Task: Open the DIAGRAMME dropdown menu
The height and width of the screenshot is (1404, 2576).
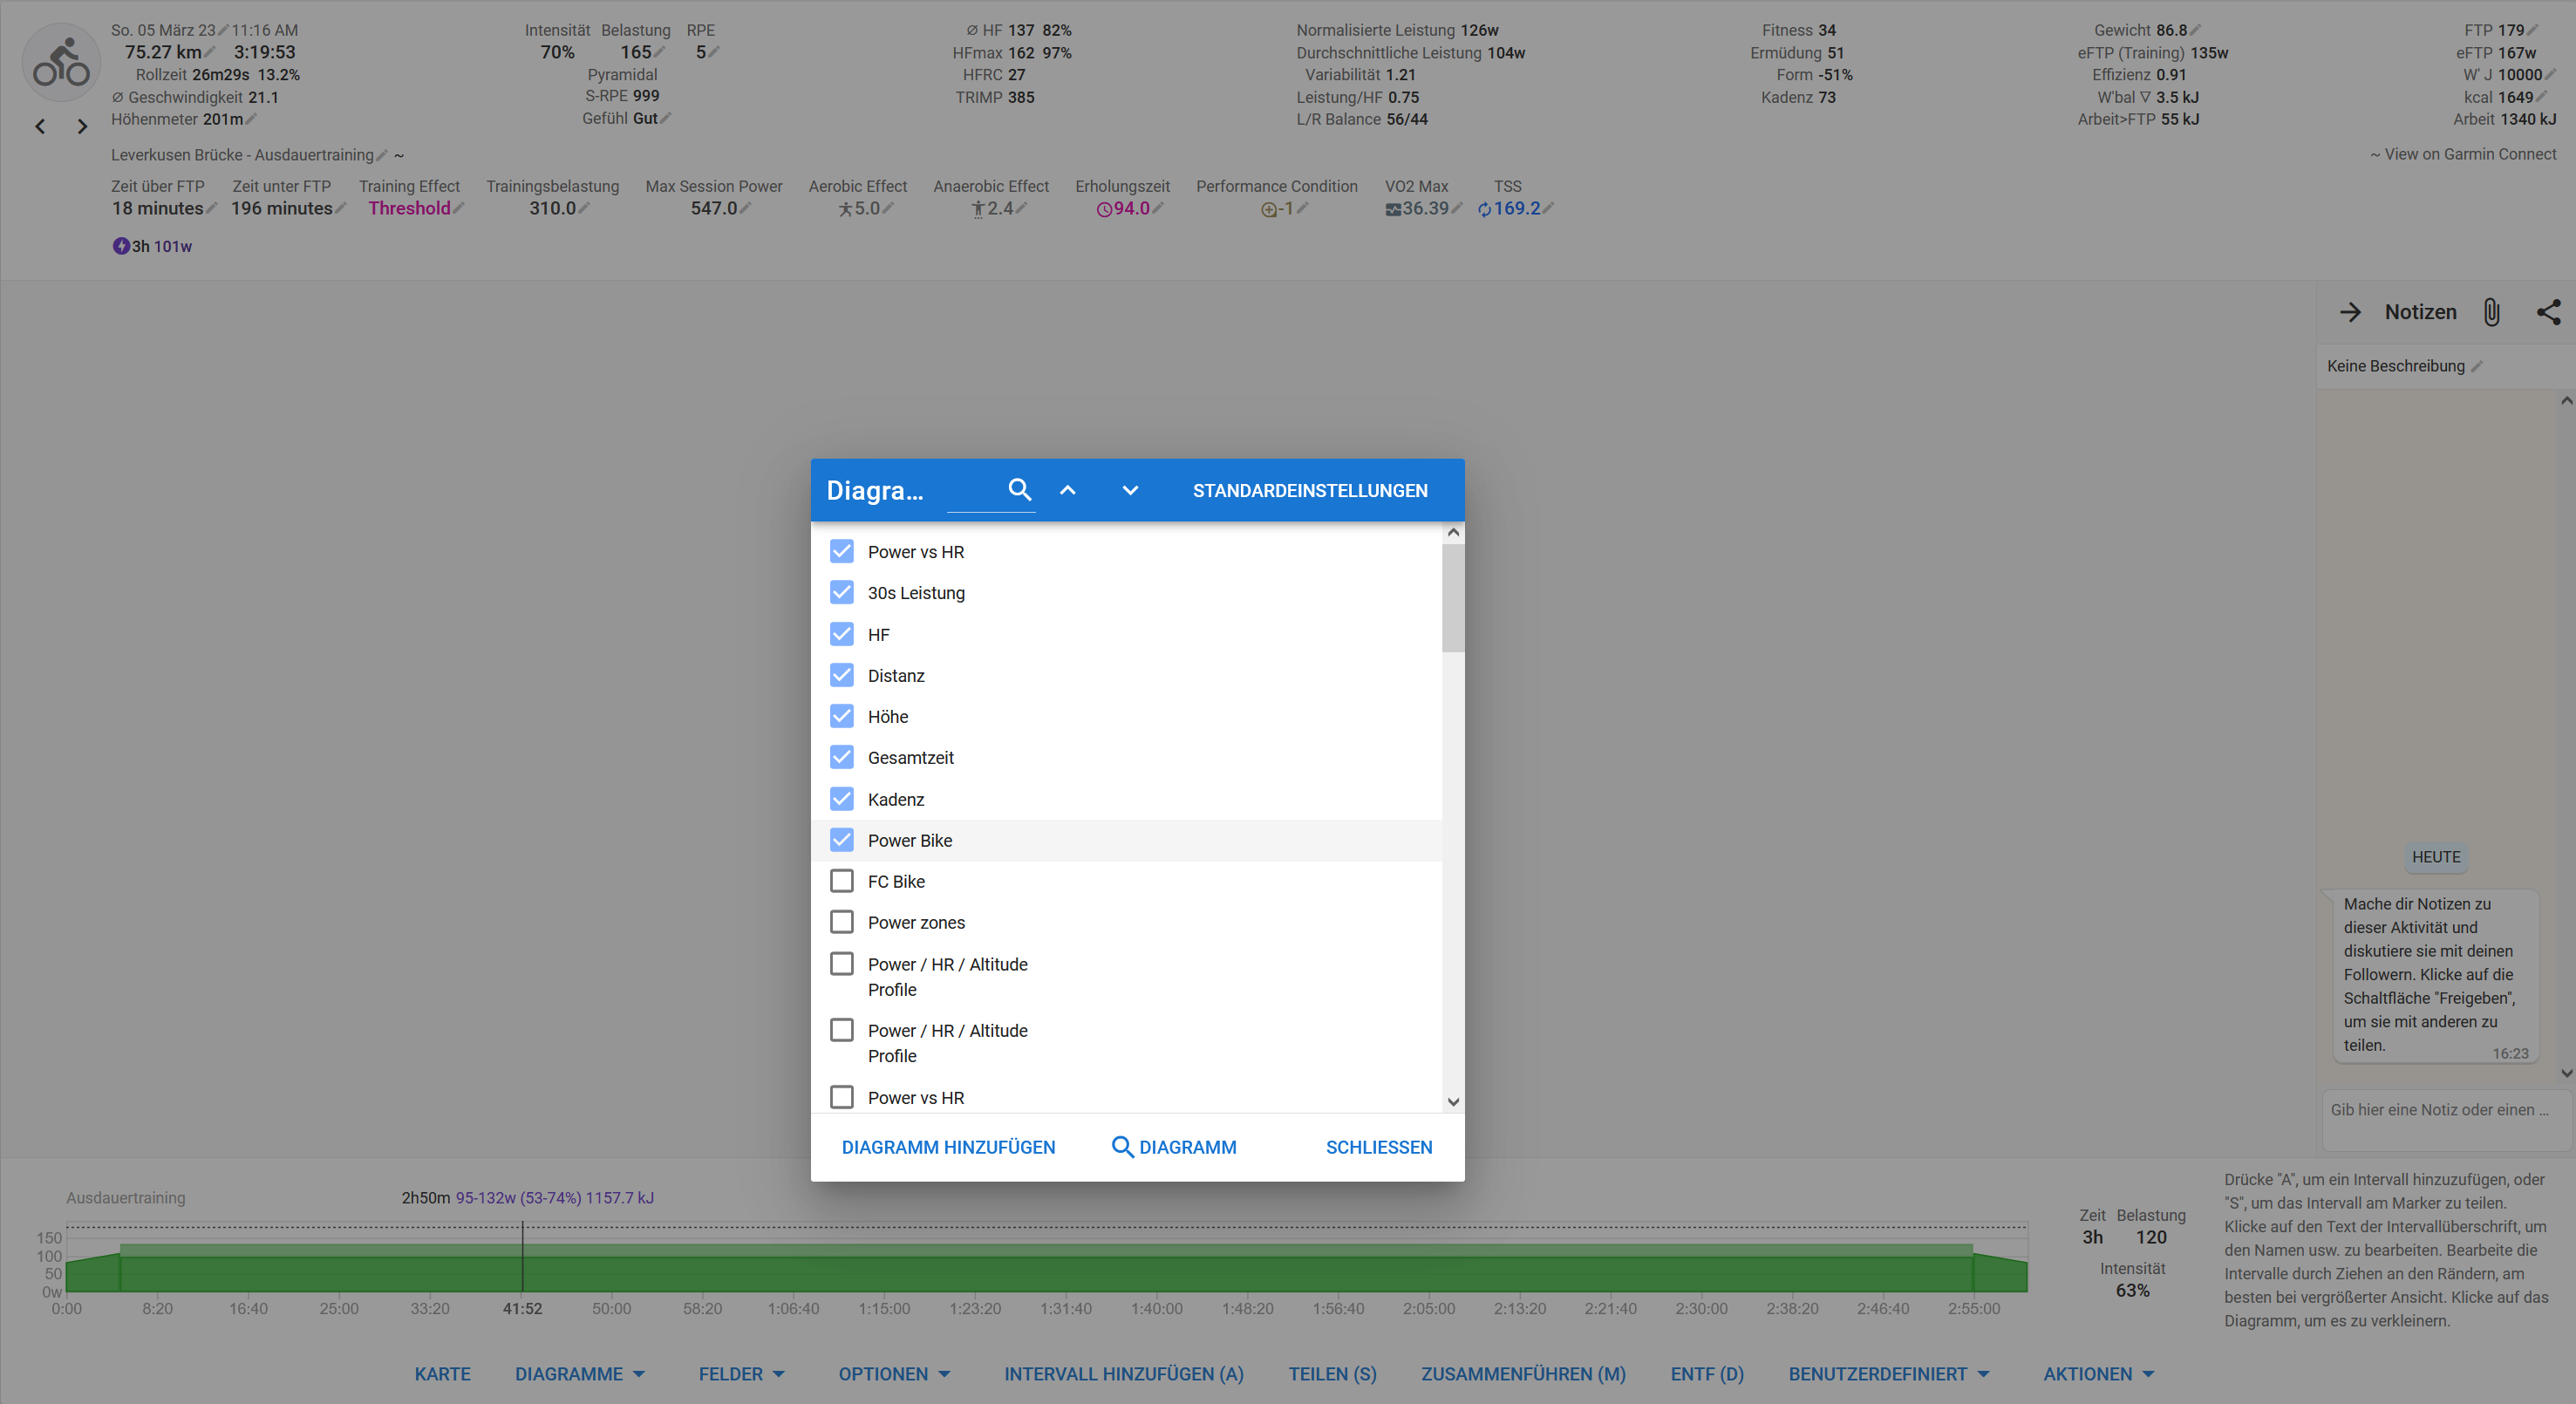Action: pyautogui.click(x=580, y=1374)
